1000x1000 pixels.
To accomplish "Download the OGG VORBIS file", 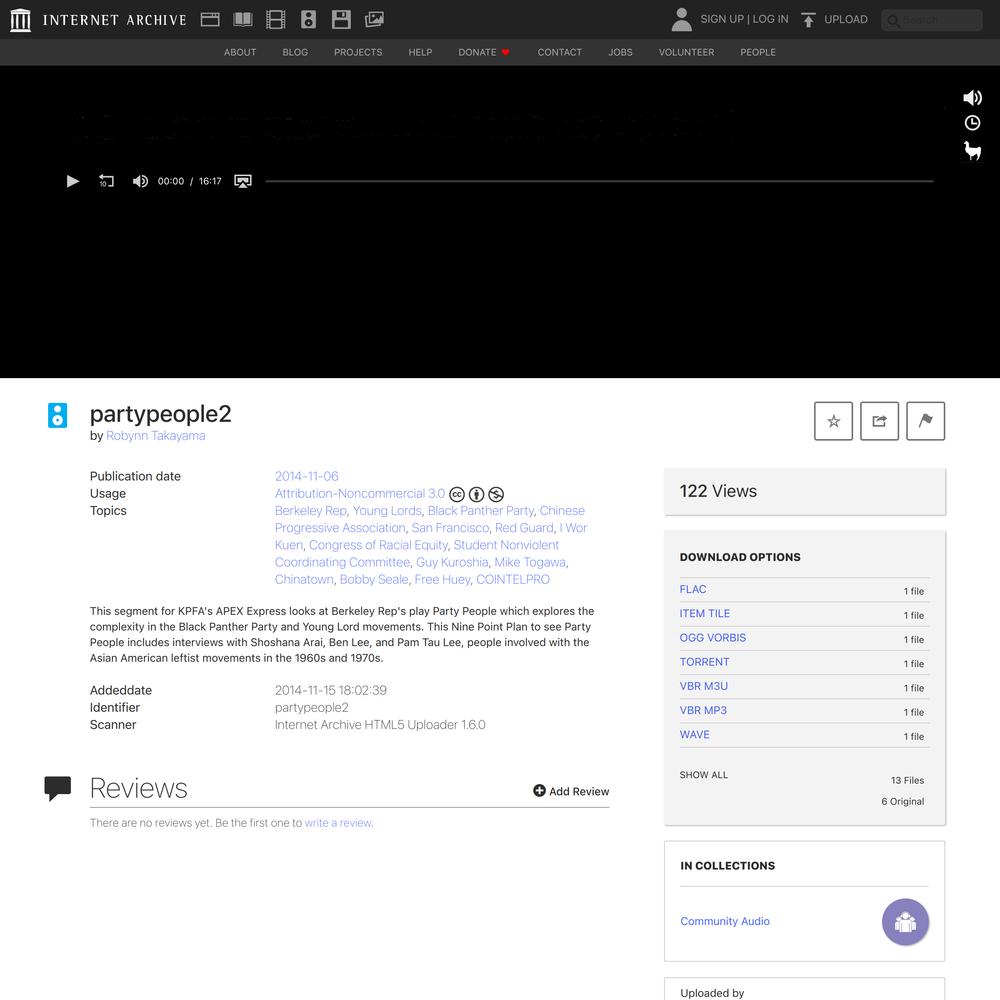I will pyautogui.click(x=712, y=638).
